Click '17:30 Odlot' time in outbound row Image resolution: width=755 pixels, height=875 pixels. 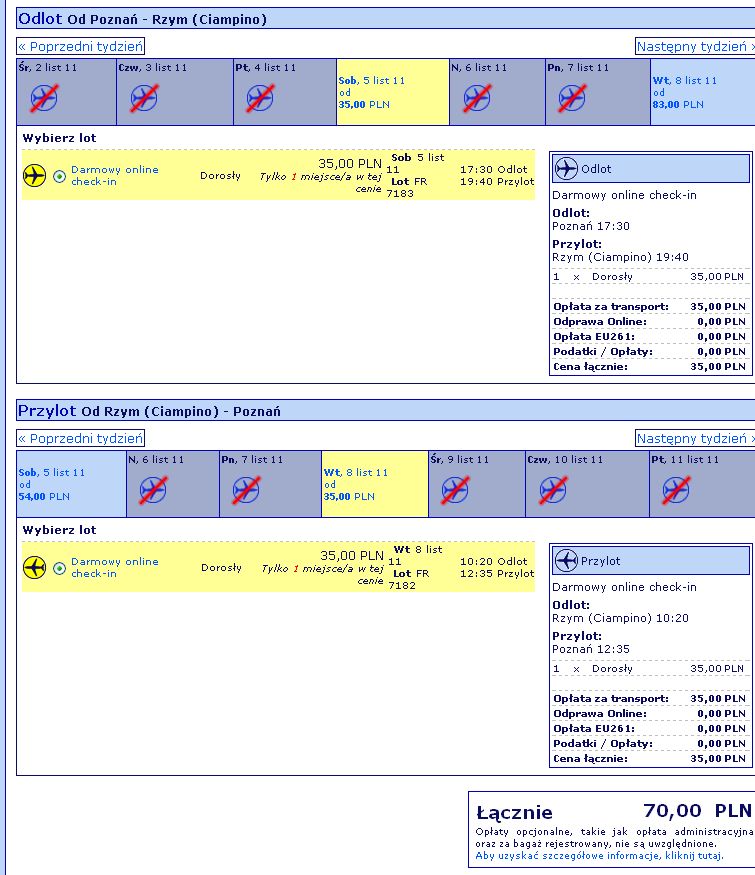pos(493,169)
